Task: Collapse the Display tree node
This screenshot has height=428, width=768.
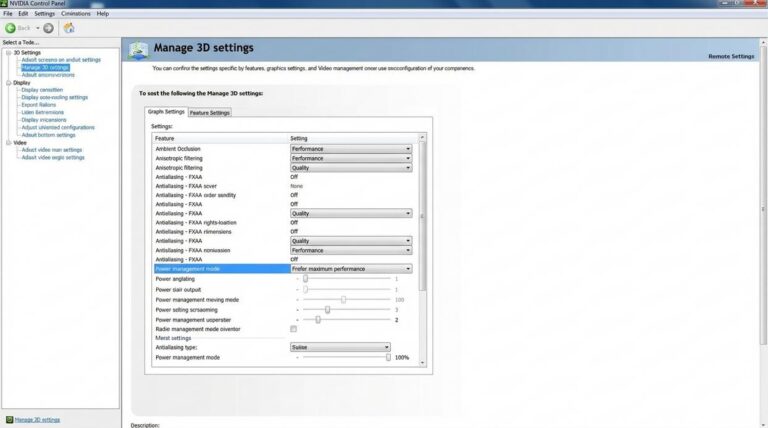Action: (8, 83)
